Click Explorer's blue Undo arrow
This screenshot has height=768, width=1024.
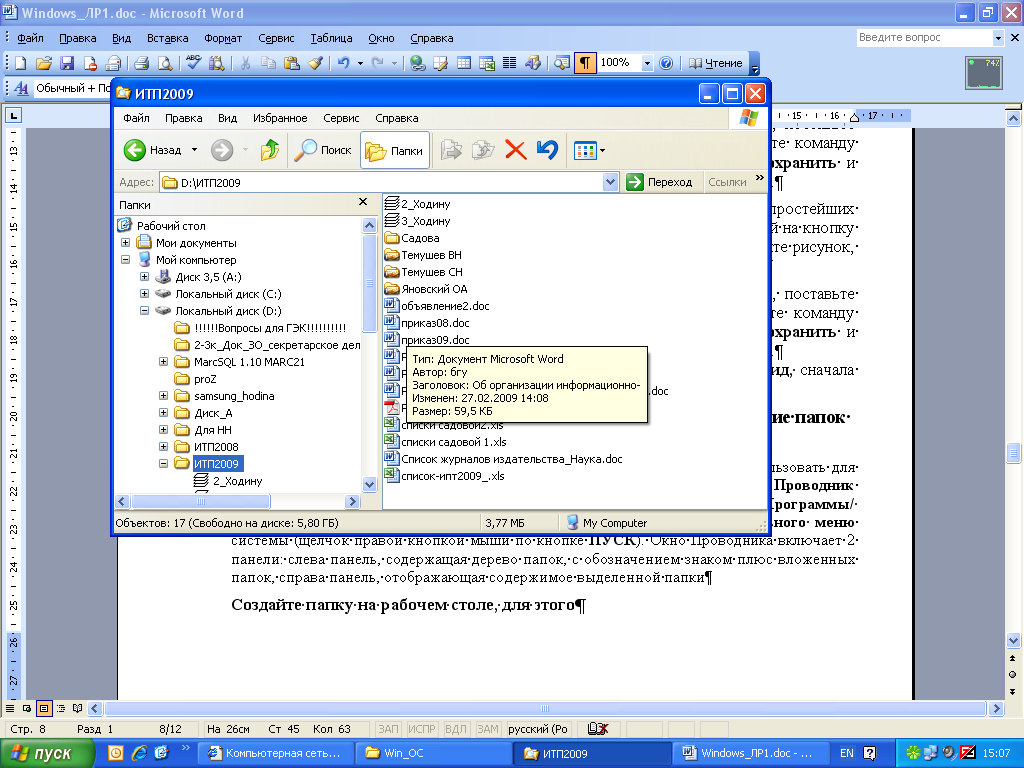point(547,150)
